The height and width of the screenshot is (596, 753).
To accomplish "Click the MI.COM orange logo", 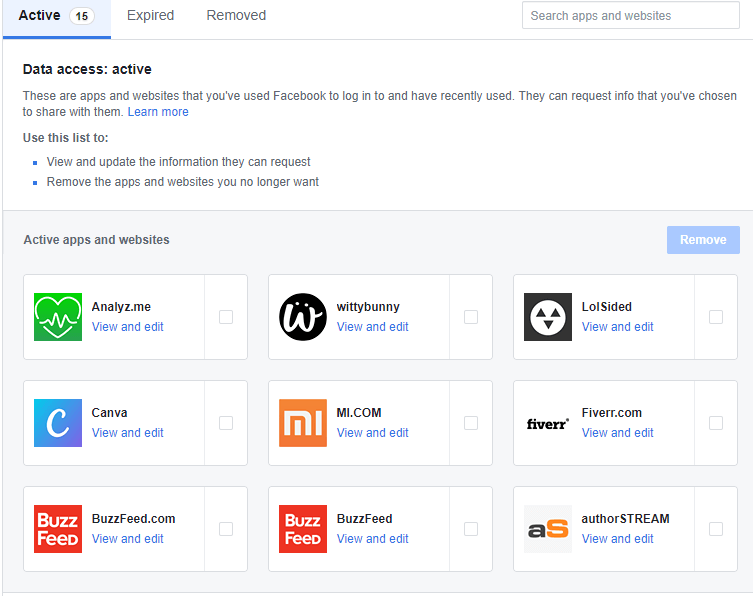I will (303, 423).
